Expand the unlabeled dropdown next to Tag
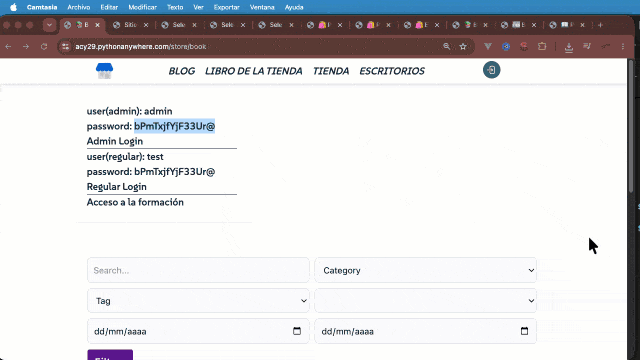This screenshot has height=360, width=640. pyautogui.click(x=425, y=300)
